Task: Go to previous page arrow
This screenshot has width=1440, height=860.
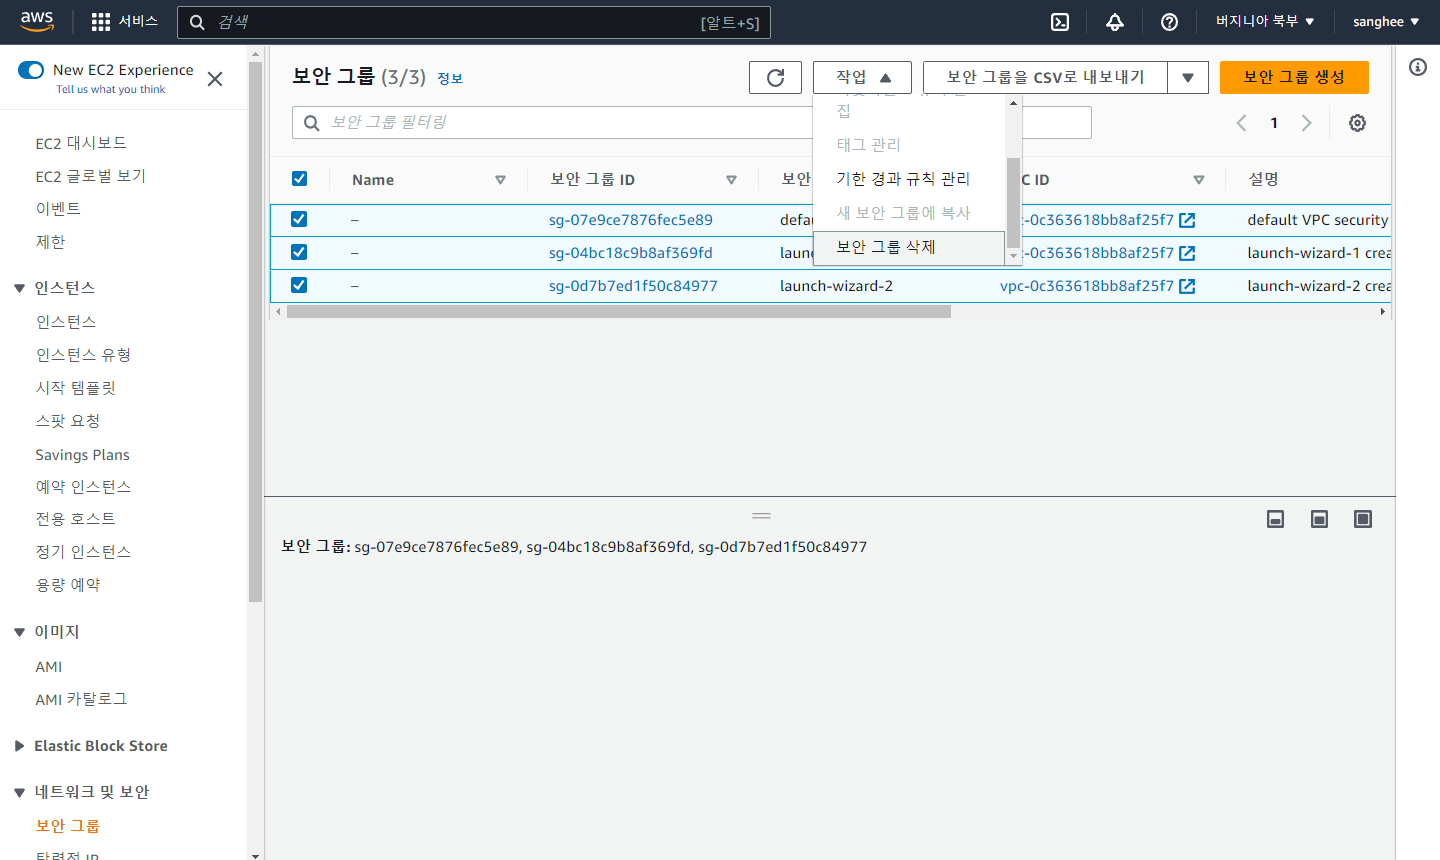Action: coord(1241,123)
